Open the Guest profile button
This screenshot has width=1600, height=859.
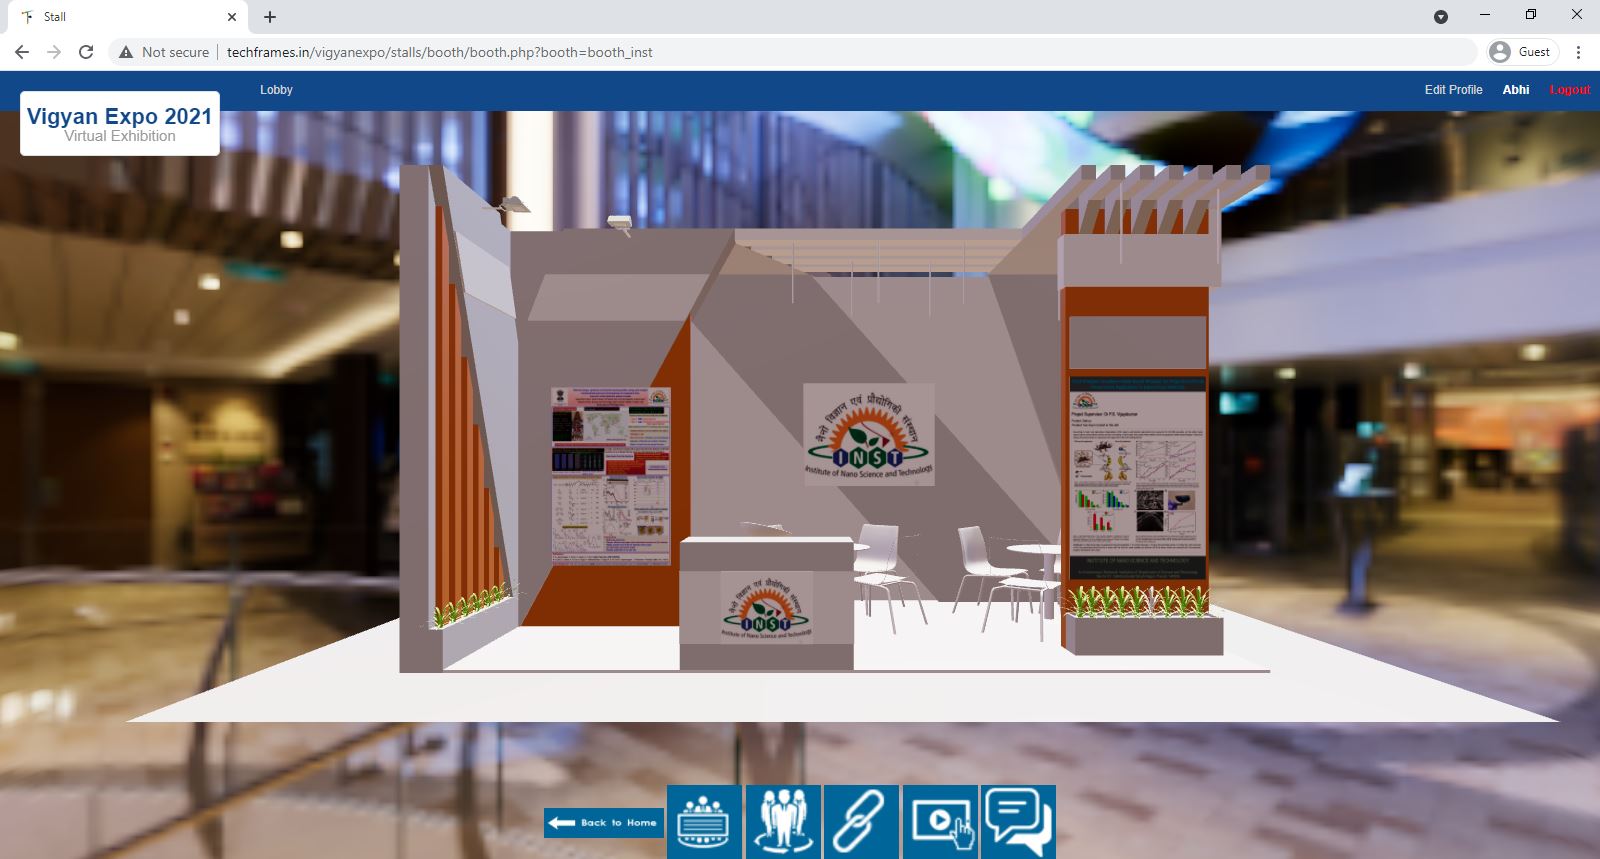point(1522,52)
